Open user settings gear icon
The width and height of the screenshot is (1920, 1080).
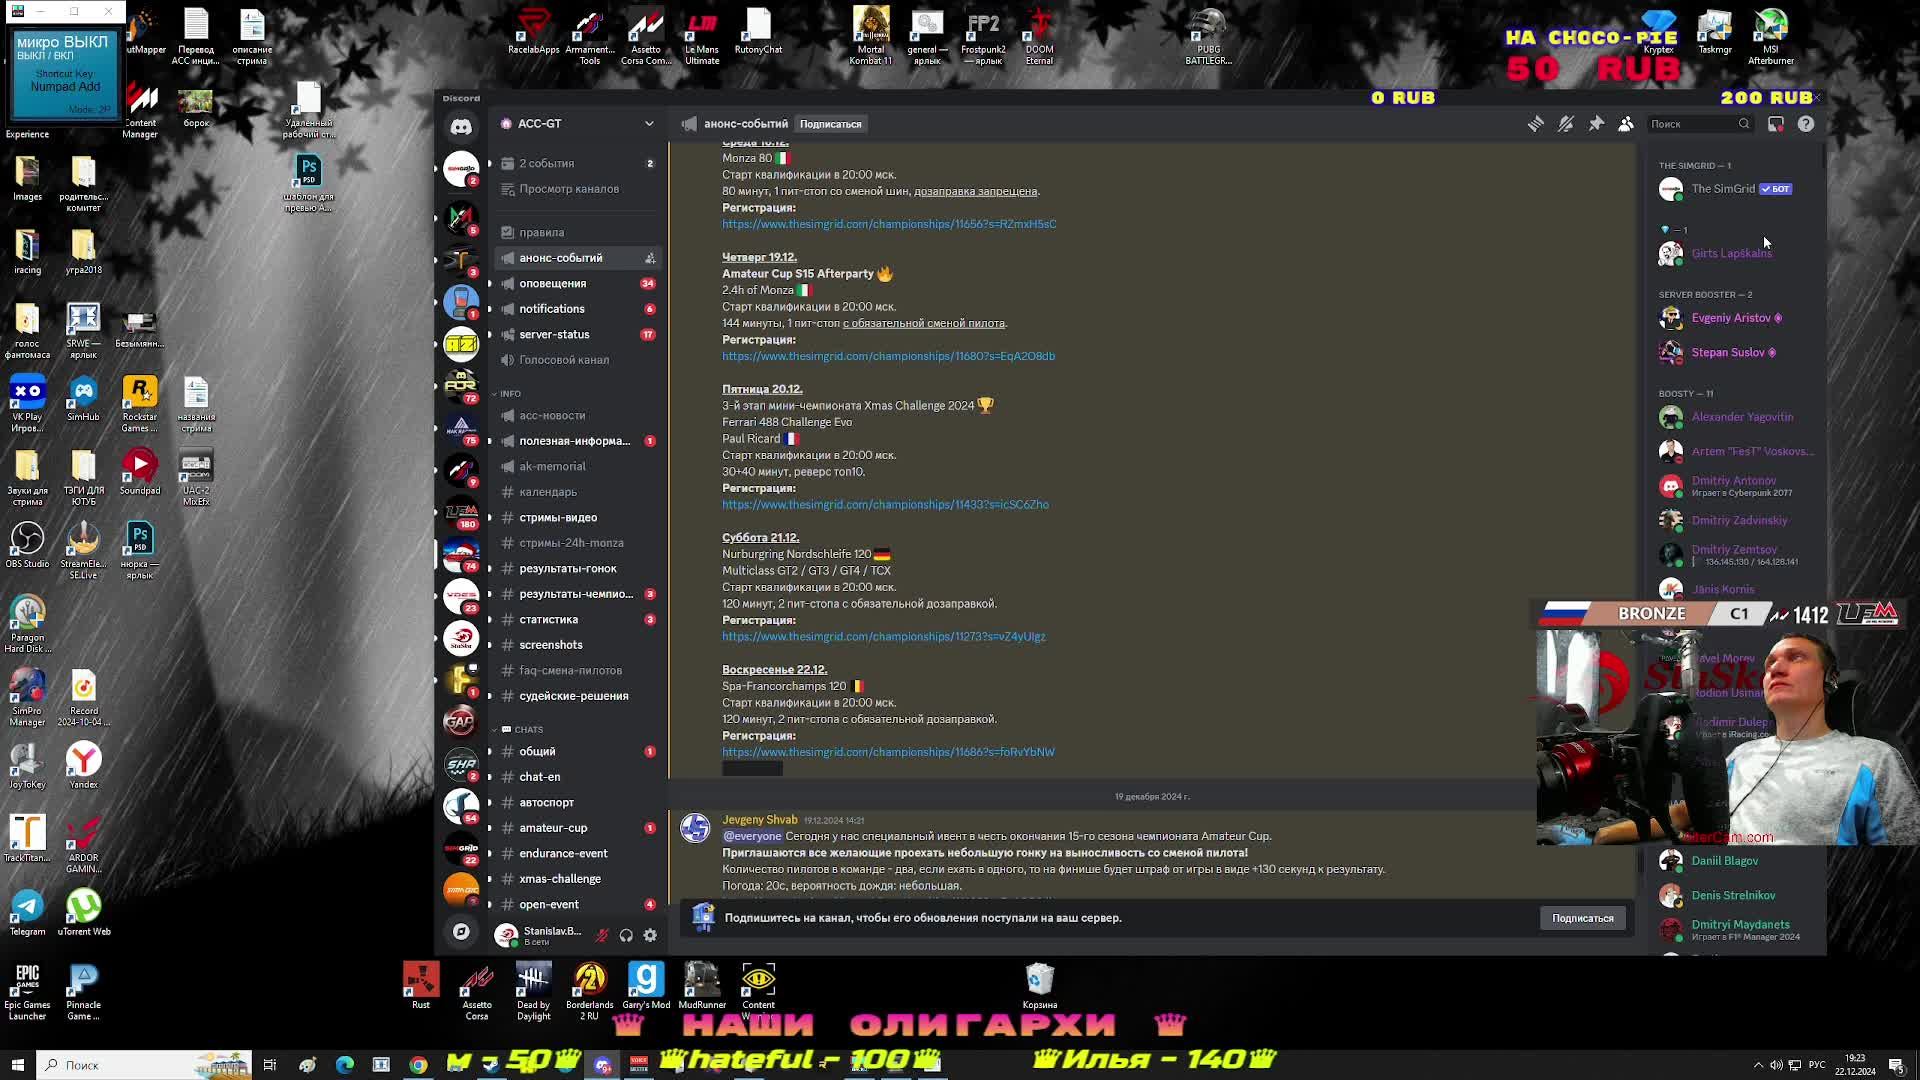click(x=650, y=935)
